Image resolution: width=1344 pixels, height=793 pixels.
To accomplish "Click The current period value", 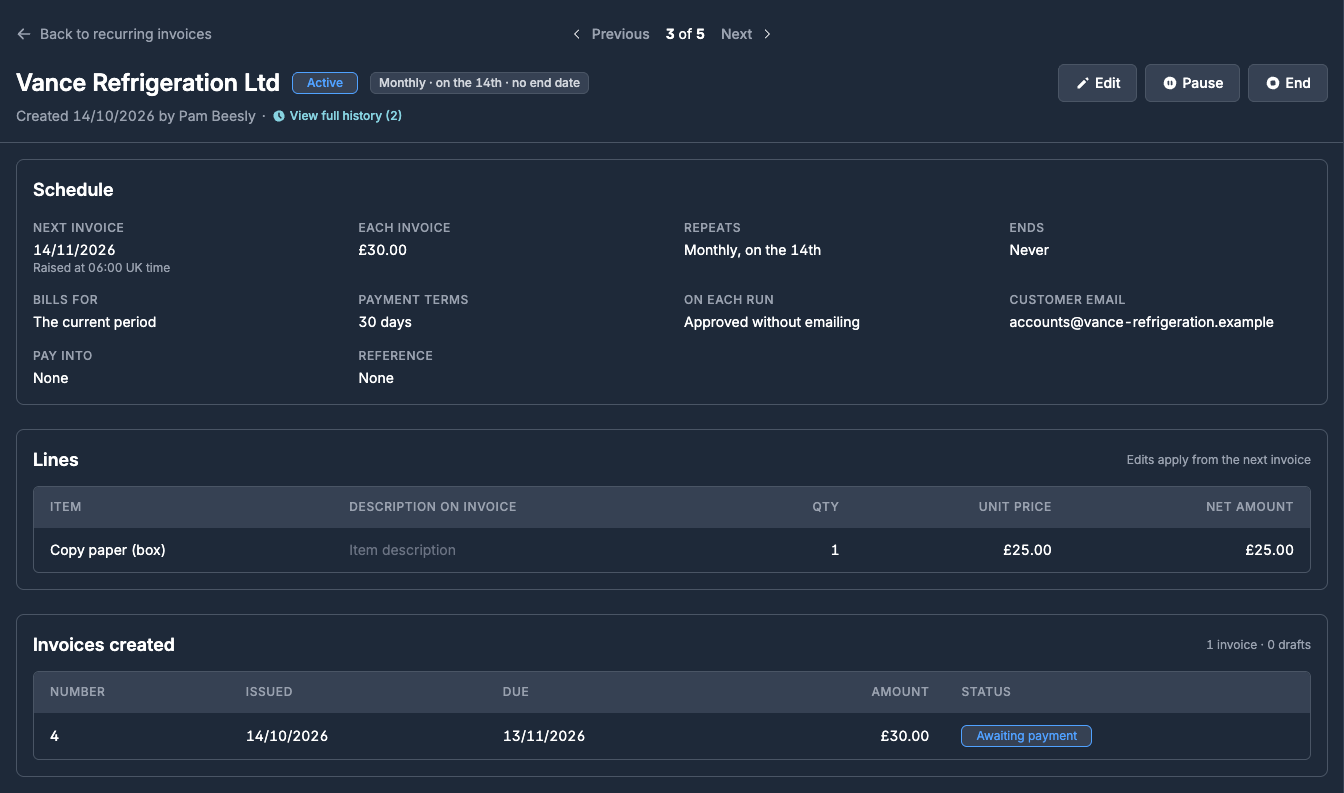I will 94,322.
